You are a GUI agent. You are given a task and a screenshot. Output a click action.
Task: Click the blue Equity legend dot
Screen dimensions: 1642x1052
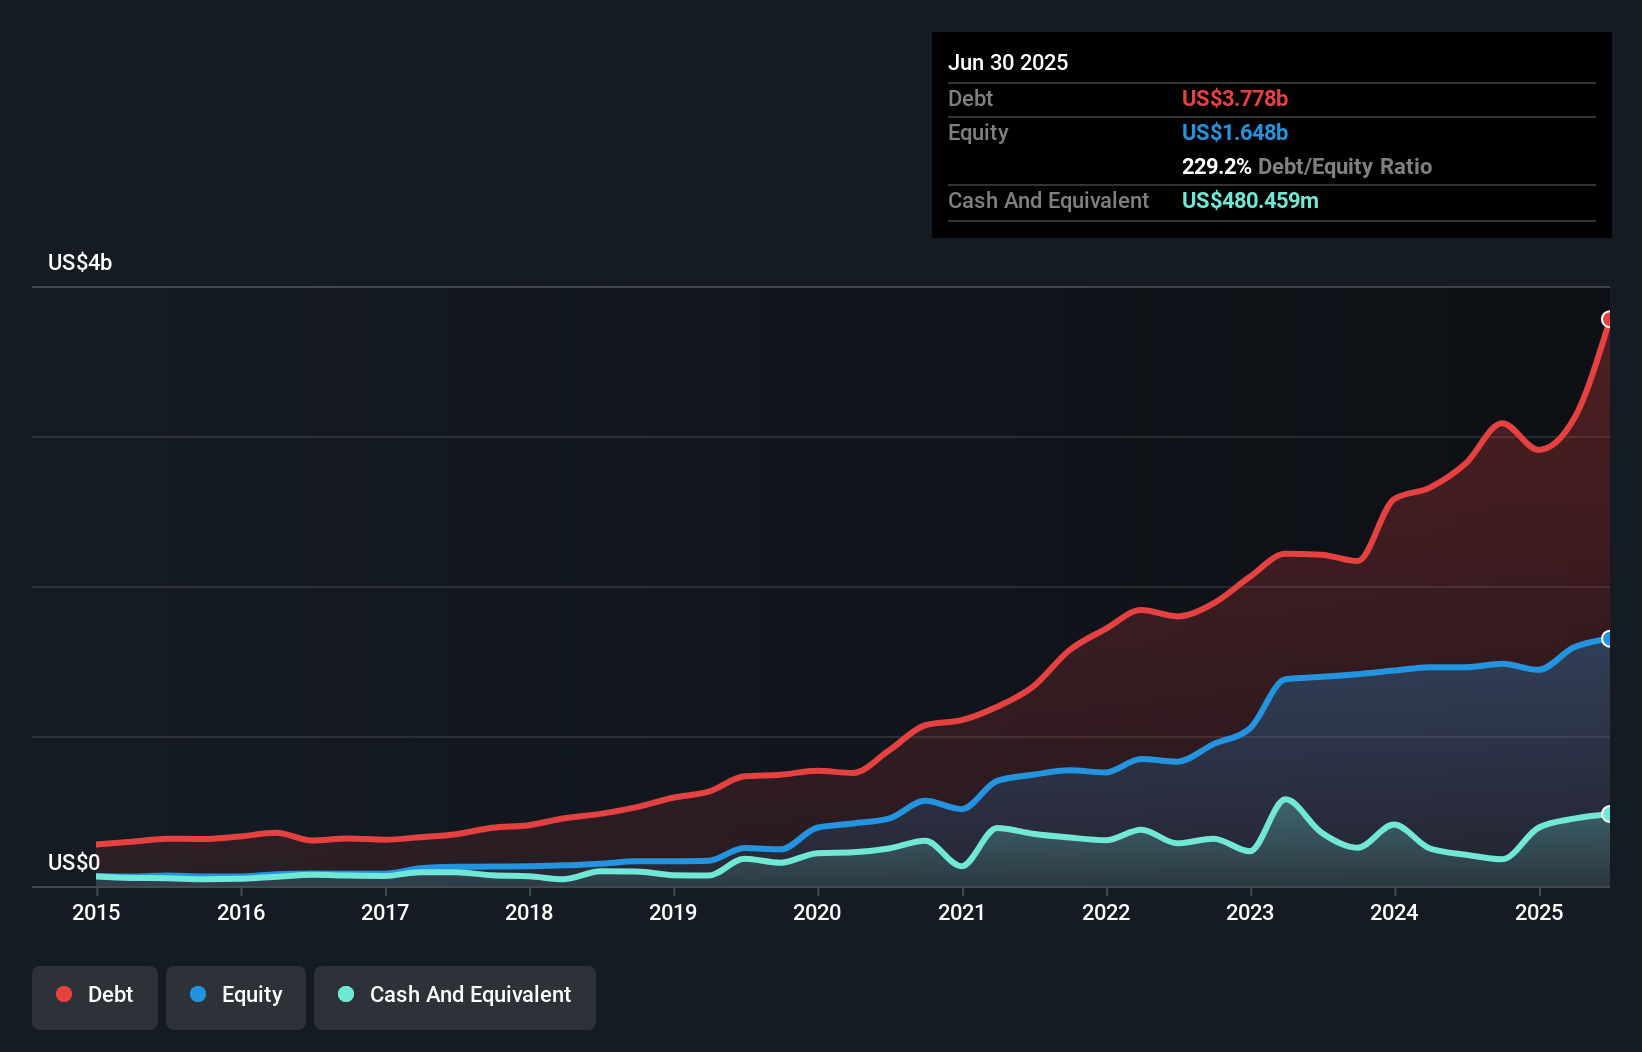tap(198, 994)
